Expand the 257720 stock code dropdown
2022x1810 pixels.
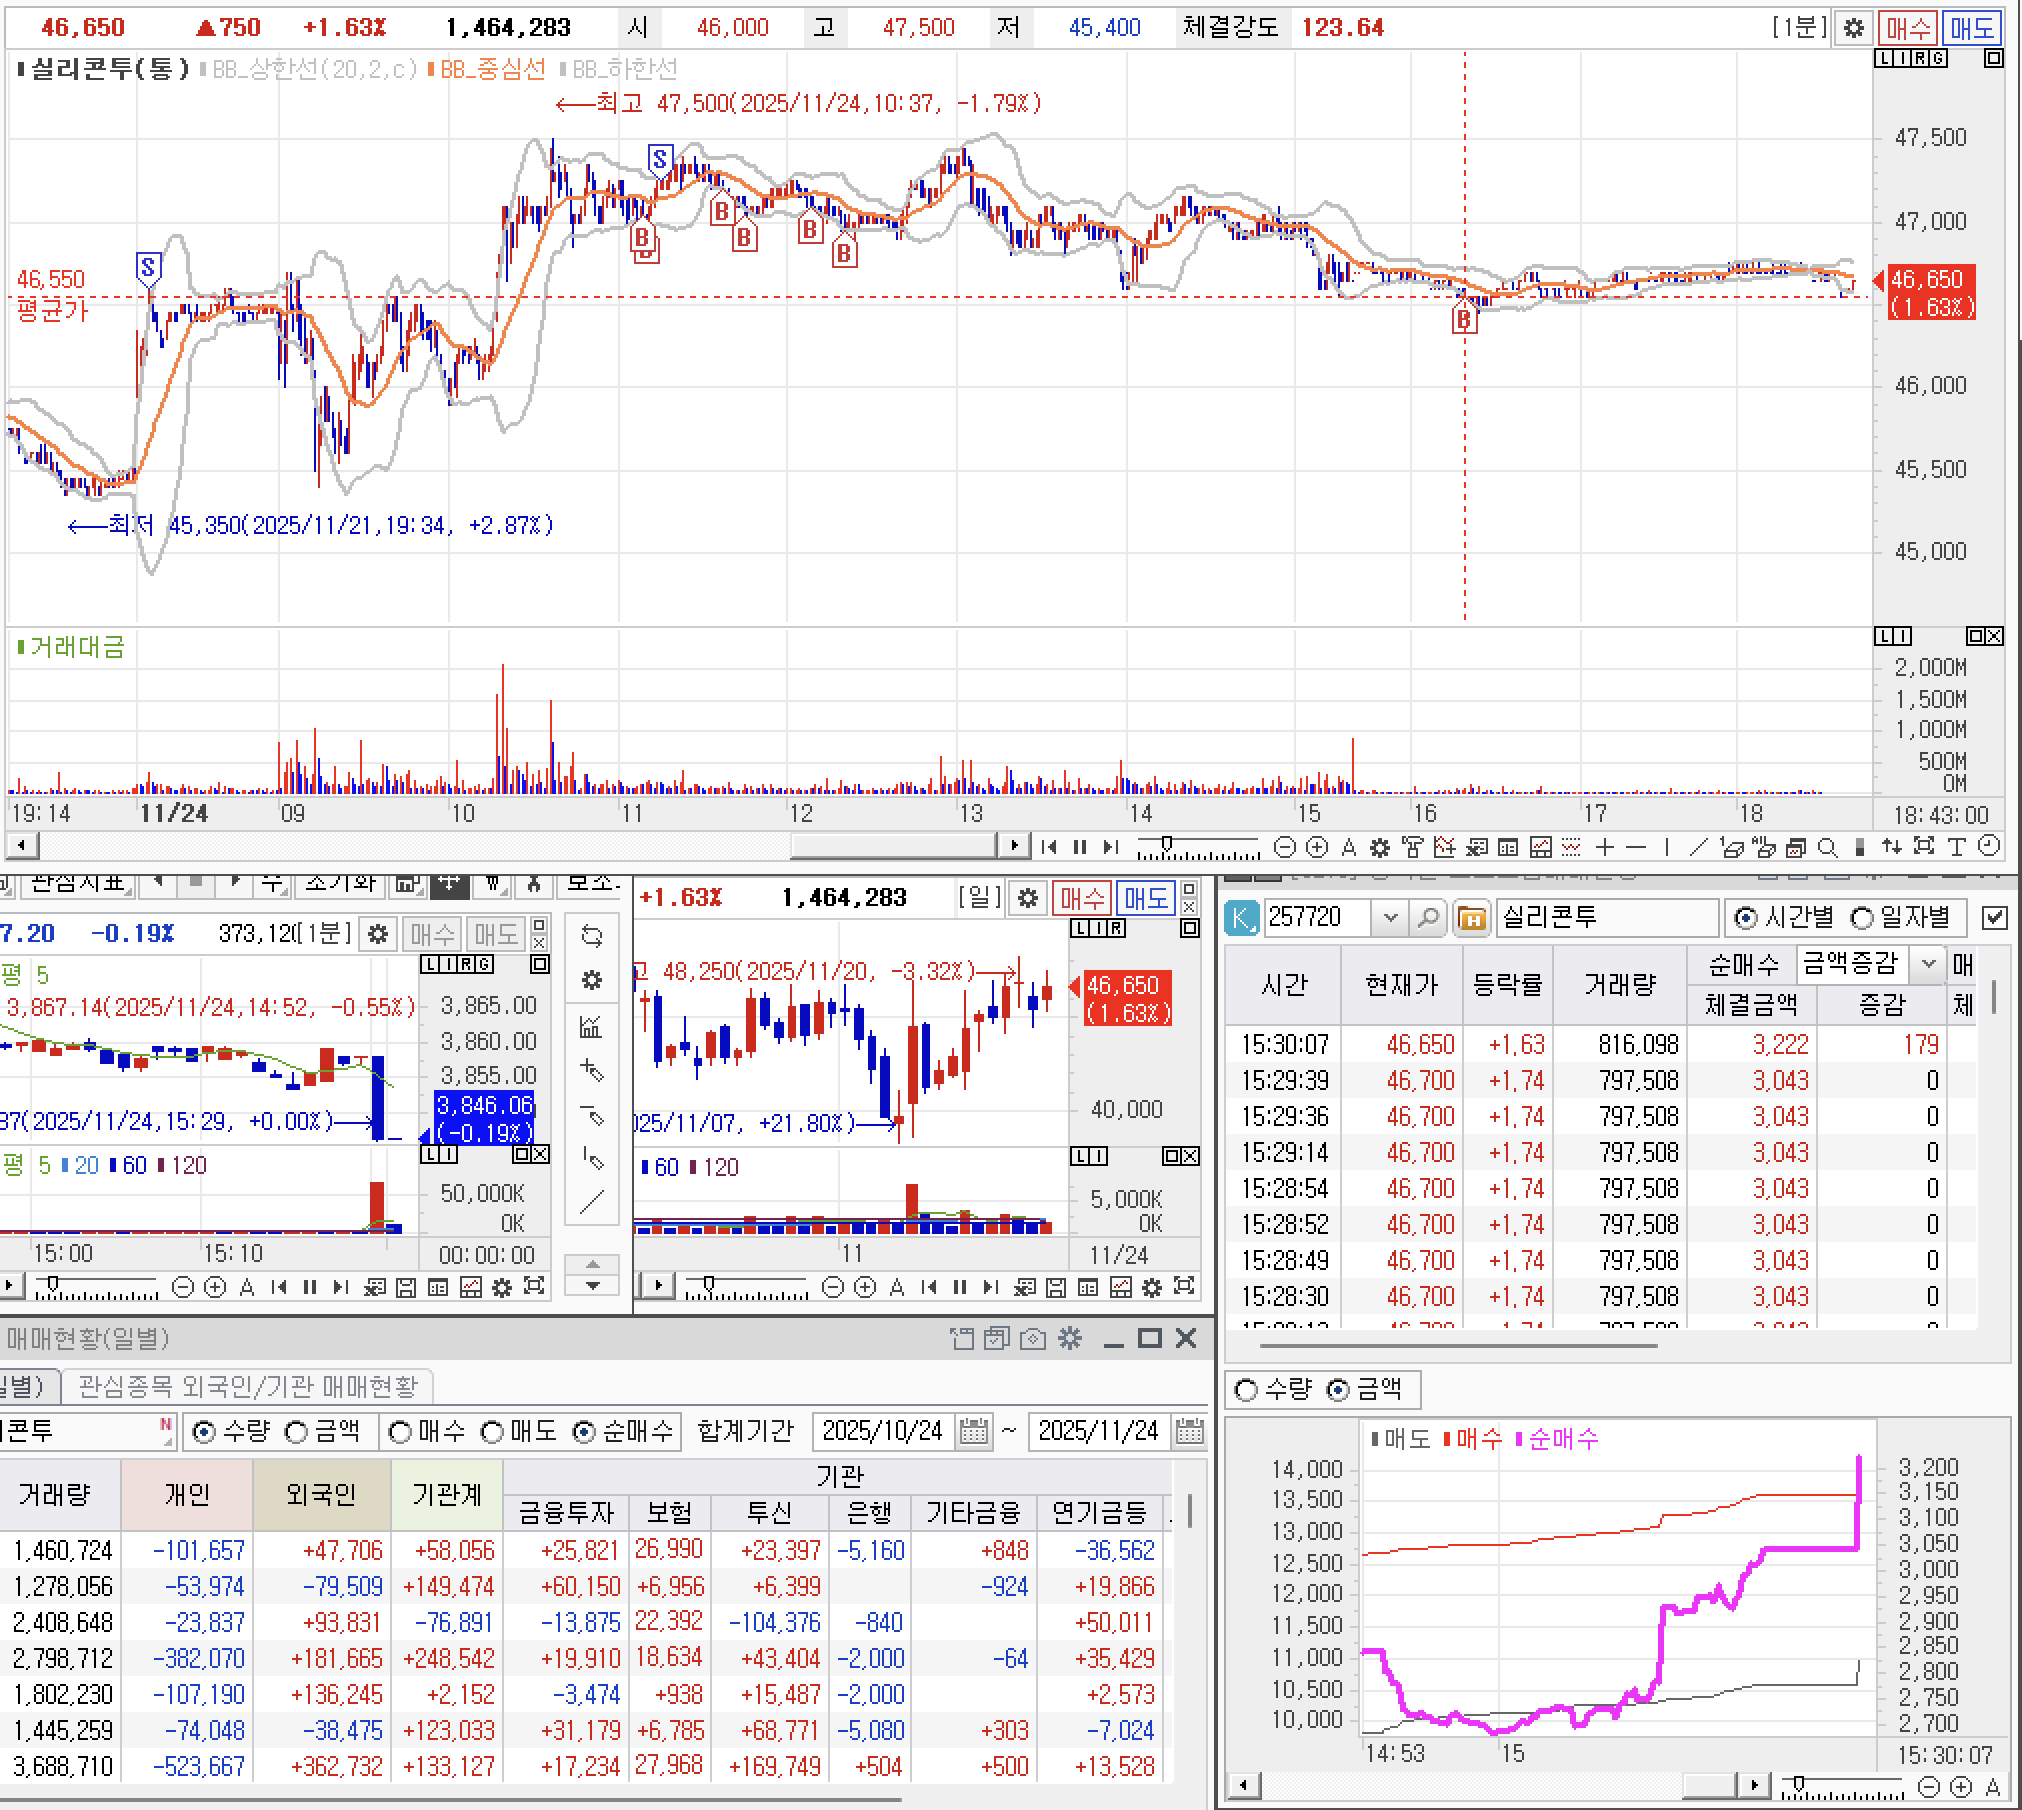[1390, 917]
